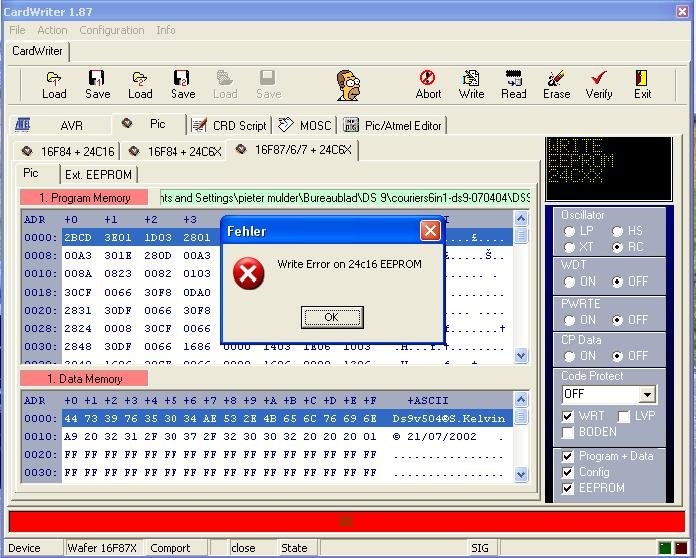Open the AVR Atmel tab
Viewport: 696px width, 558px height.
tap(60, 125)
